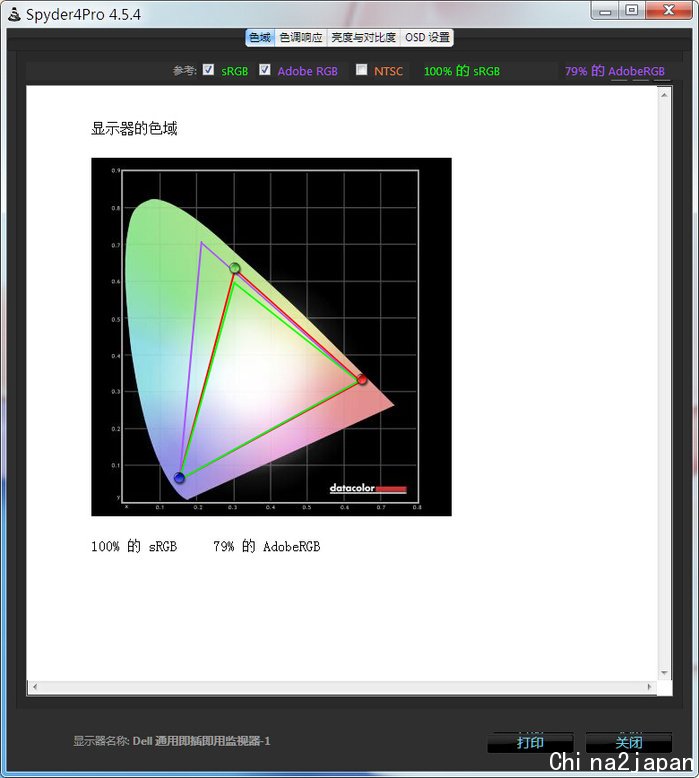Click the NTSC label text
Screen dimensions: 699x778
[388, 71]
